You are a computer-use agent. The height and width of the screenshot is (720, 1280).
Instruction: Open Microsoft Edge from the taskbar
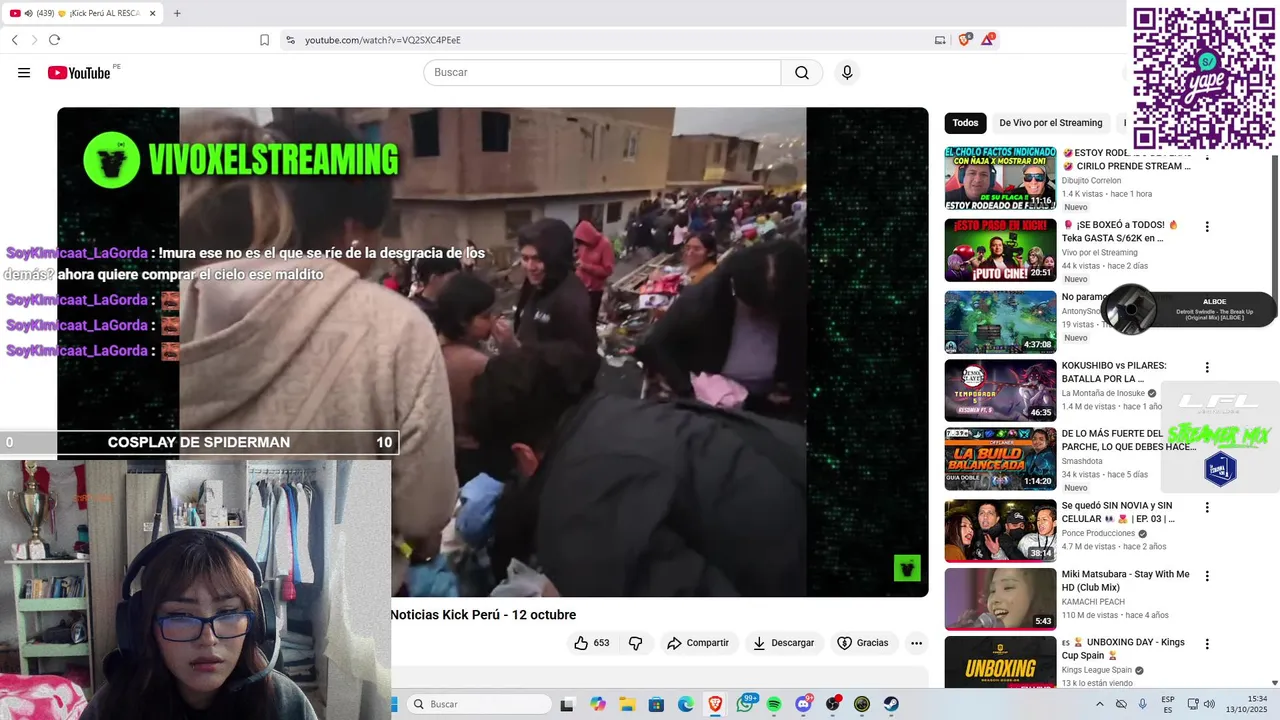click(x=686, y=704)
